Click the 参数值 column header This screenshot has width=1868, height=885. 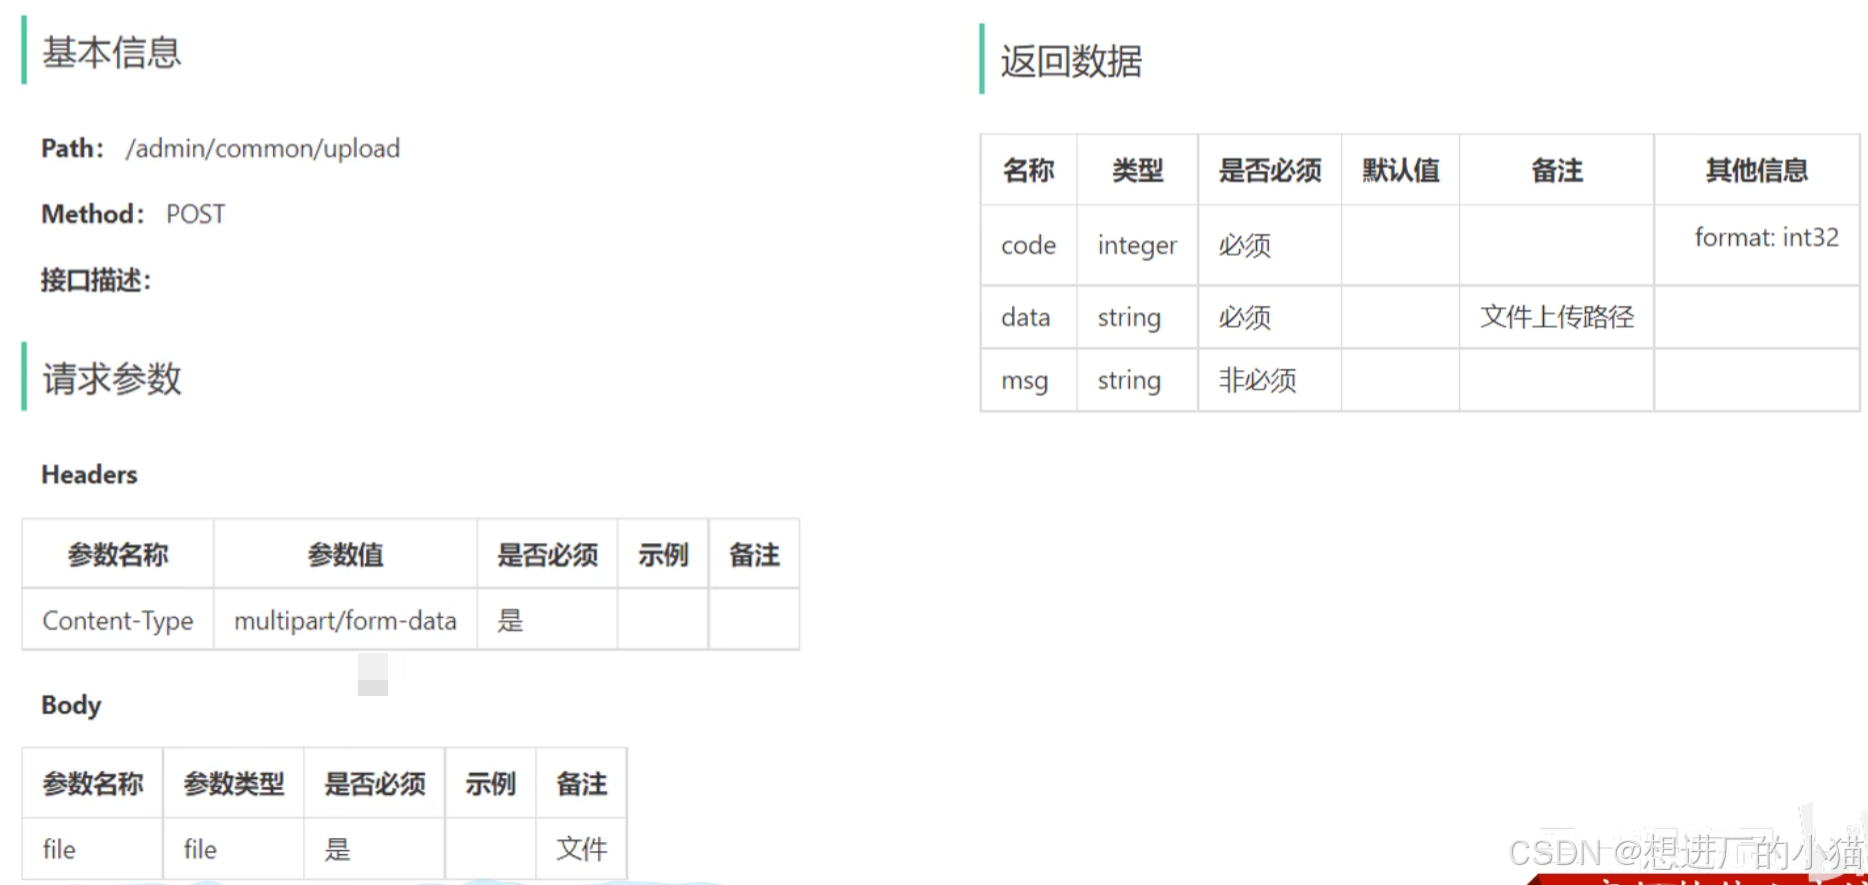point(345,554)
